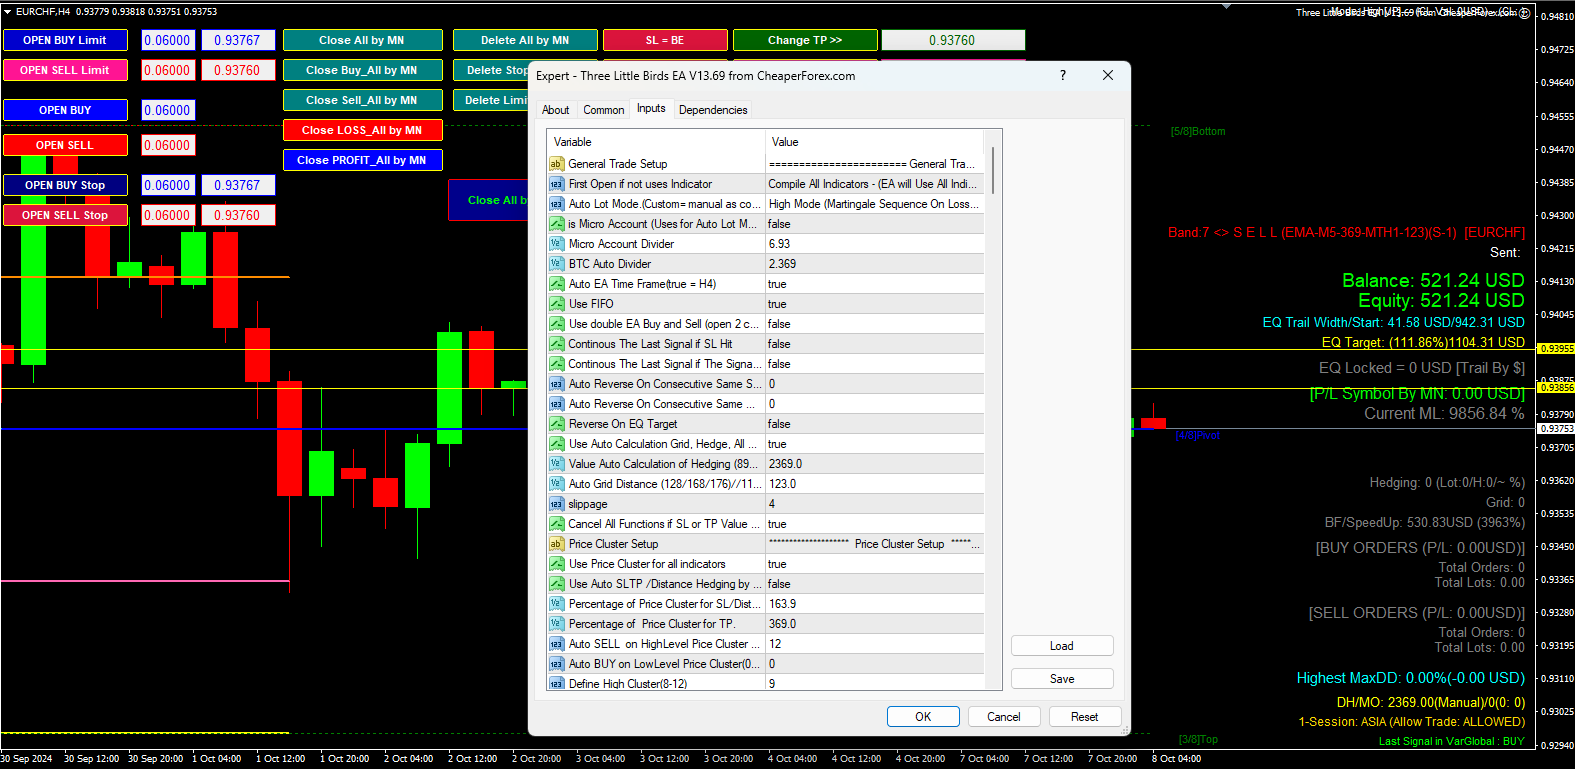This screenshot has height=769, width=1575.
Task: Click the OPEN BUY Limit lot size field
Action: (168, 40)
